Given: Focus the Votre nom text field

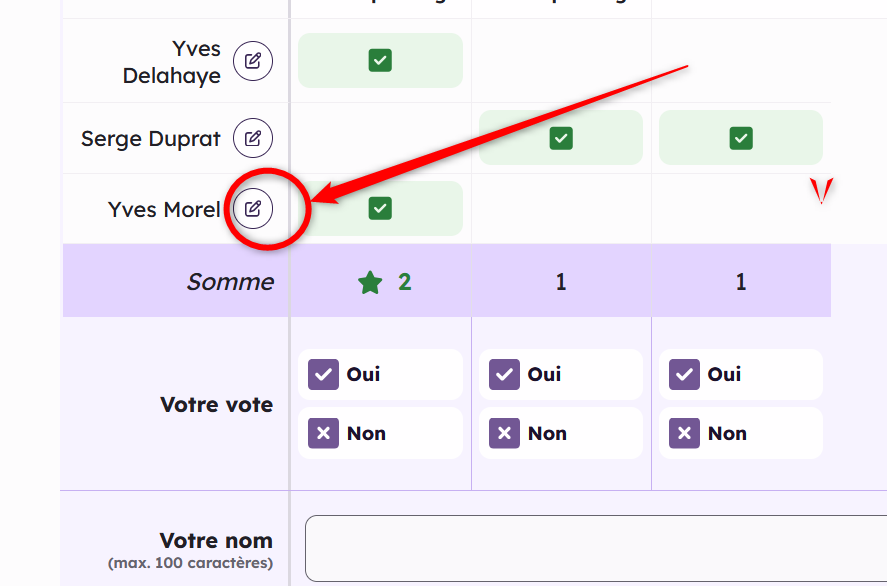Looking at the screenshot, I should coord(595,548).
